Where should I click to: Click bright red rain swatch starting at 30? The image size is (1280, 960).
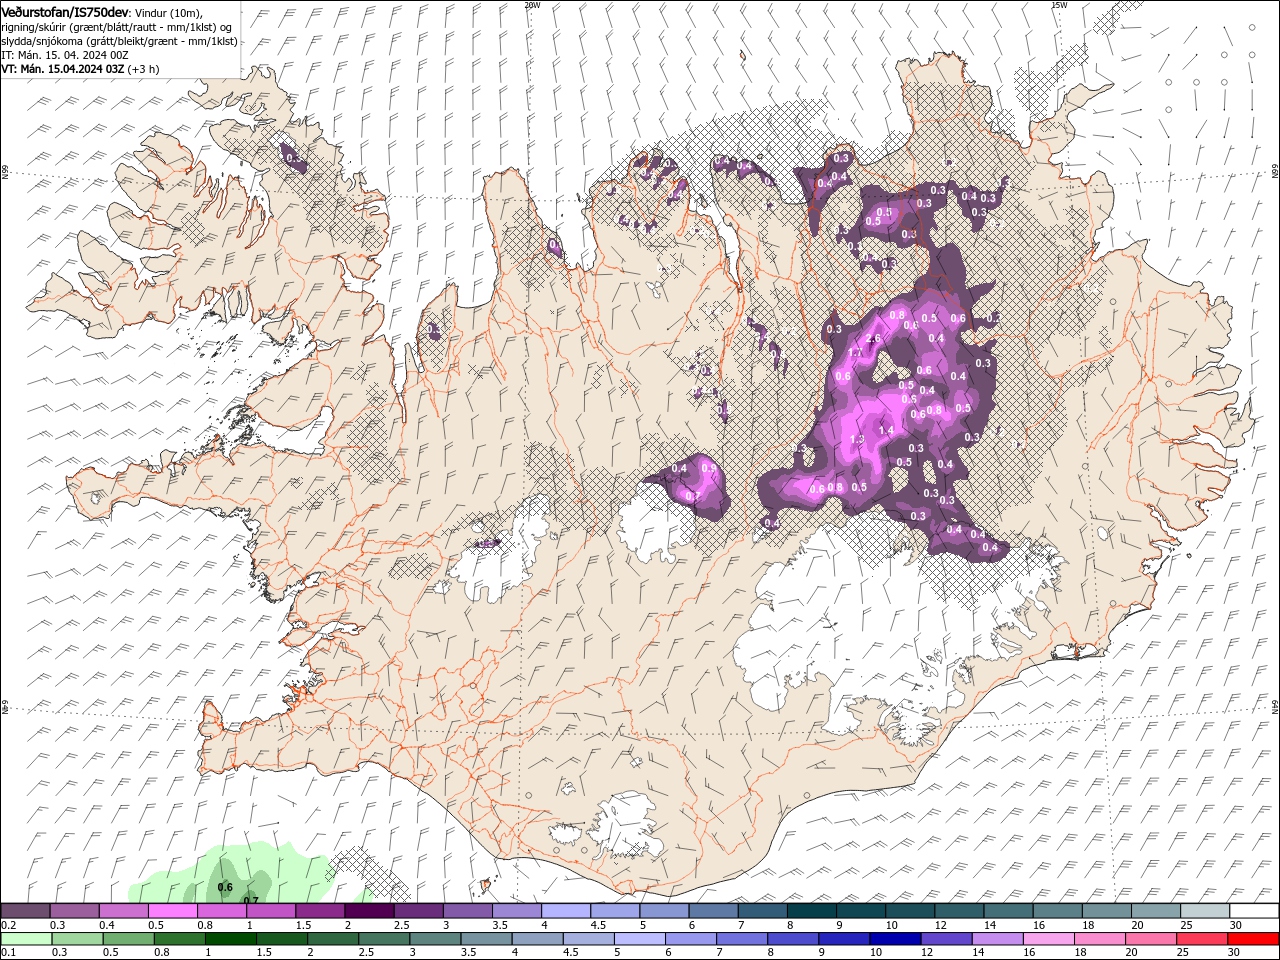(1251, 939)
